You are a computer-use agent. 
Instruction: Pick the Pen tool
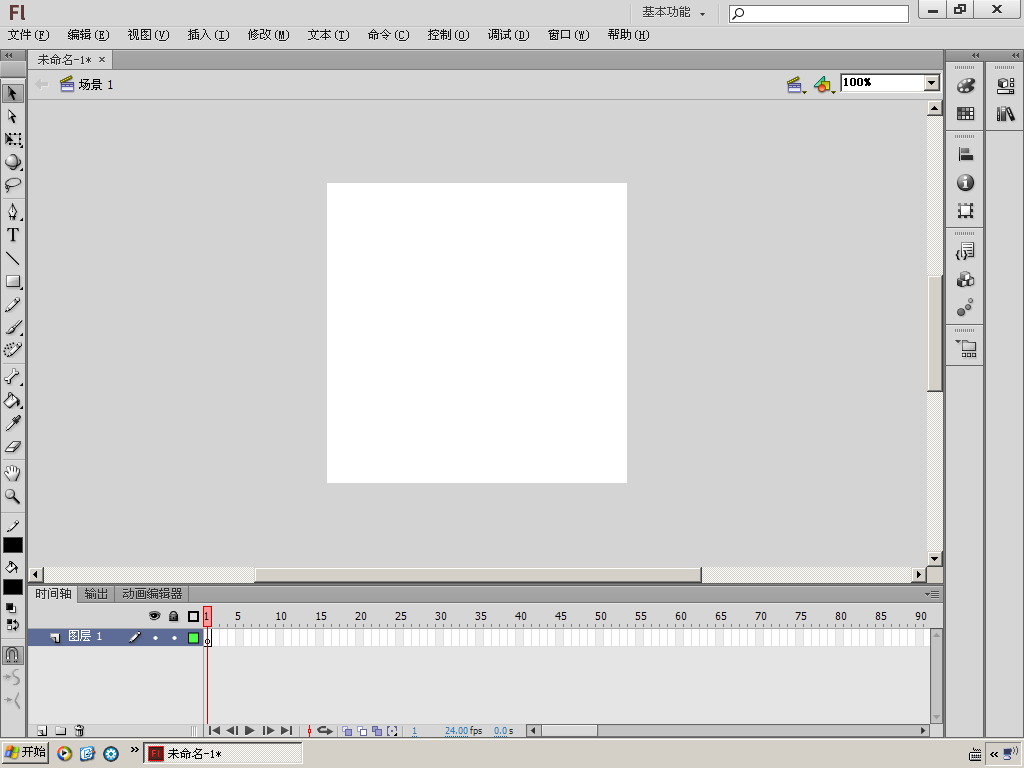pos(13,212)
